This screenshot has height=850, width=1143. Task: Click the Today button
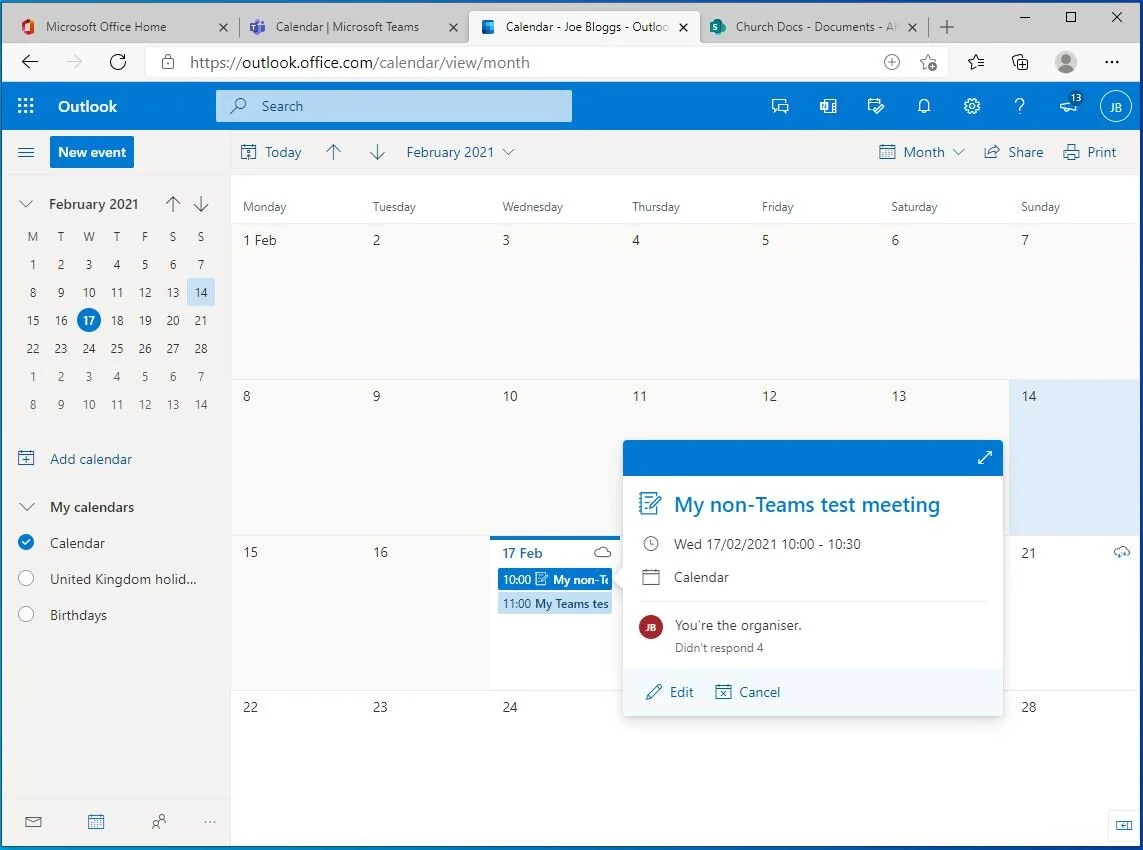[271, 152]
